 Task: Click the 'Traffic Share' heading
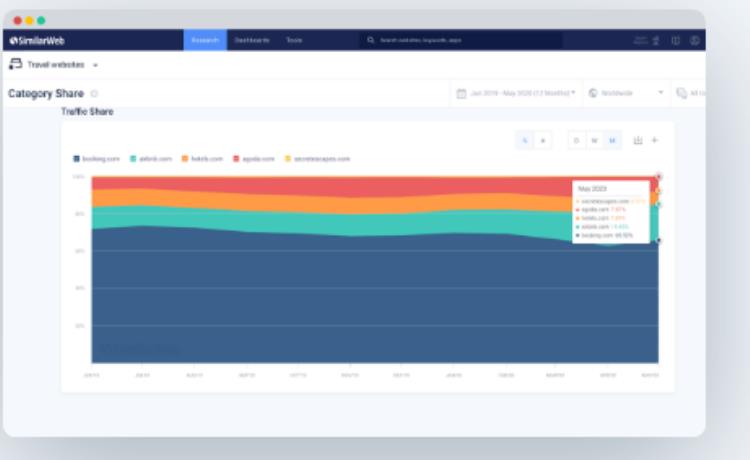click(x=87, y=111)
